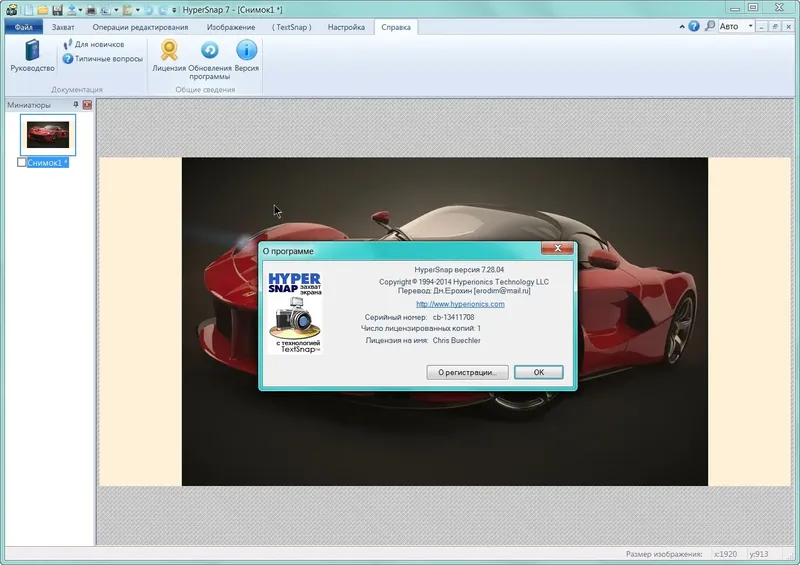Open the Файл menu
Image resolution: width=800 pixels, height=565 pixels.
click(x=22, y=27)
